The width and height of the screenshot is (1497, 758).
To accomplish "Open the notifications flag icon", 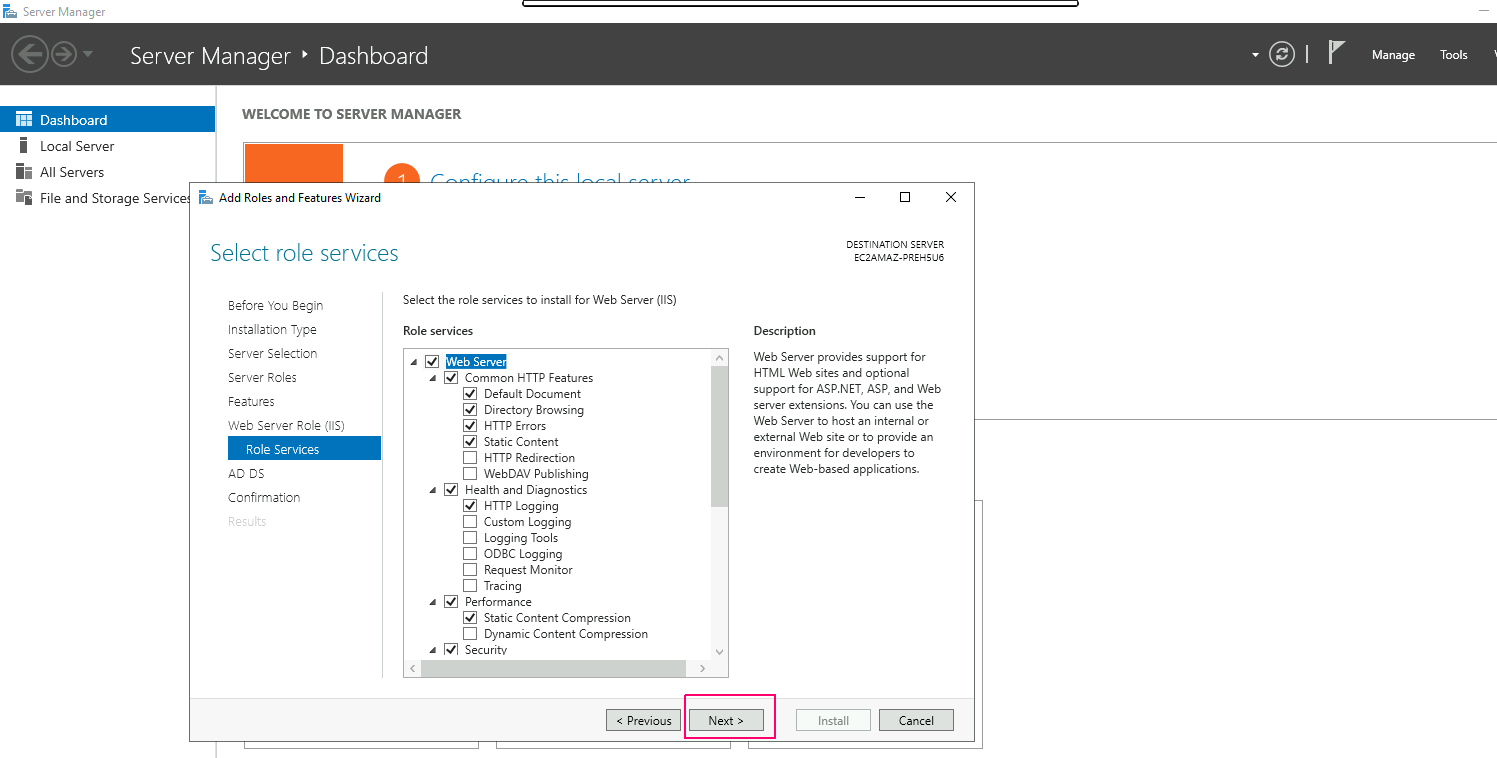I will coord(1336,52).
